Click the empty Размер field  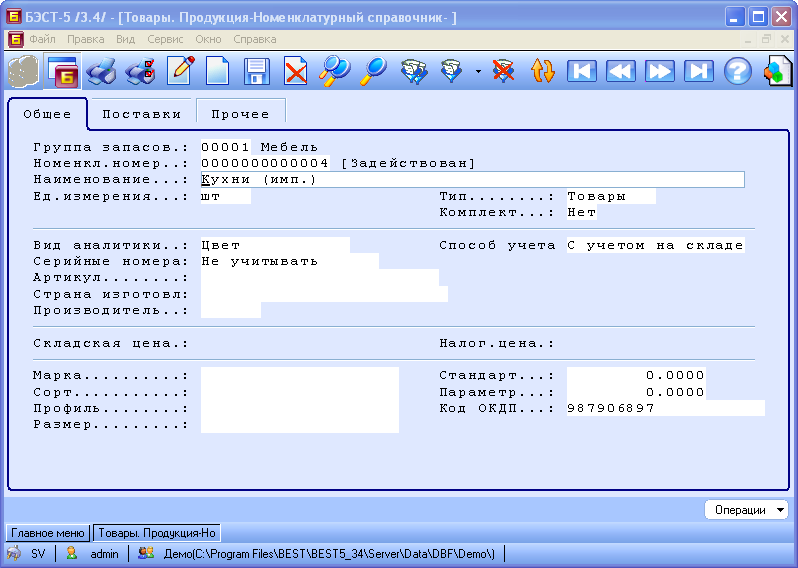tap(300, 424)
